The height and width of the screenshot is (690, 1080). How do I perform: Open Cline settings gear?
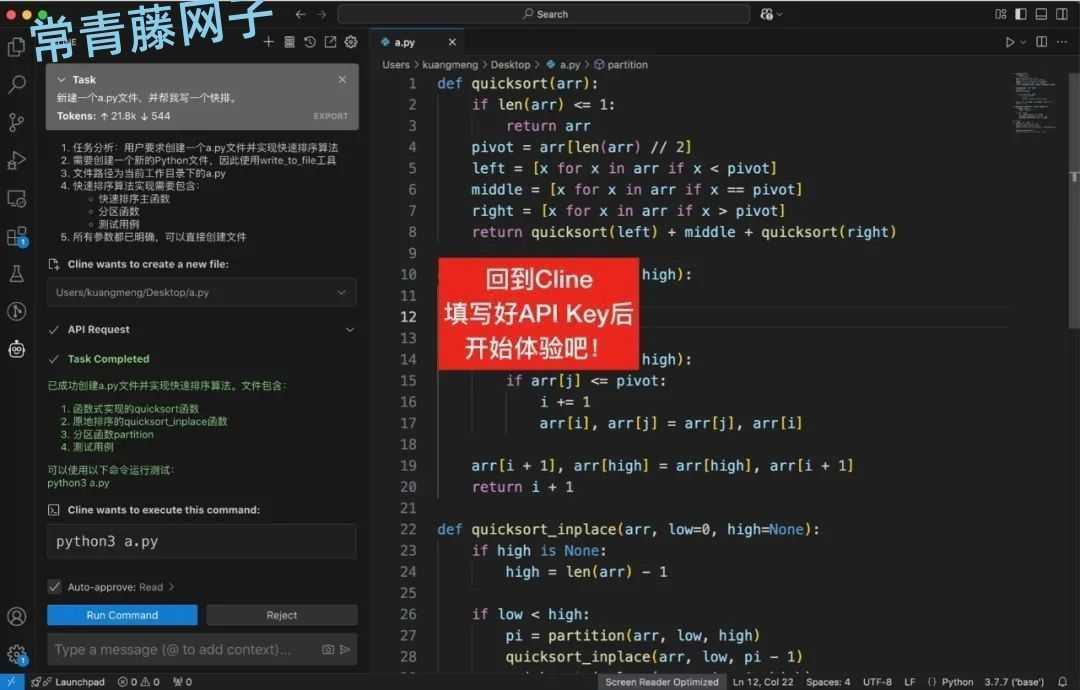[x=351, y=42]
